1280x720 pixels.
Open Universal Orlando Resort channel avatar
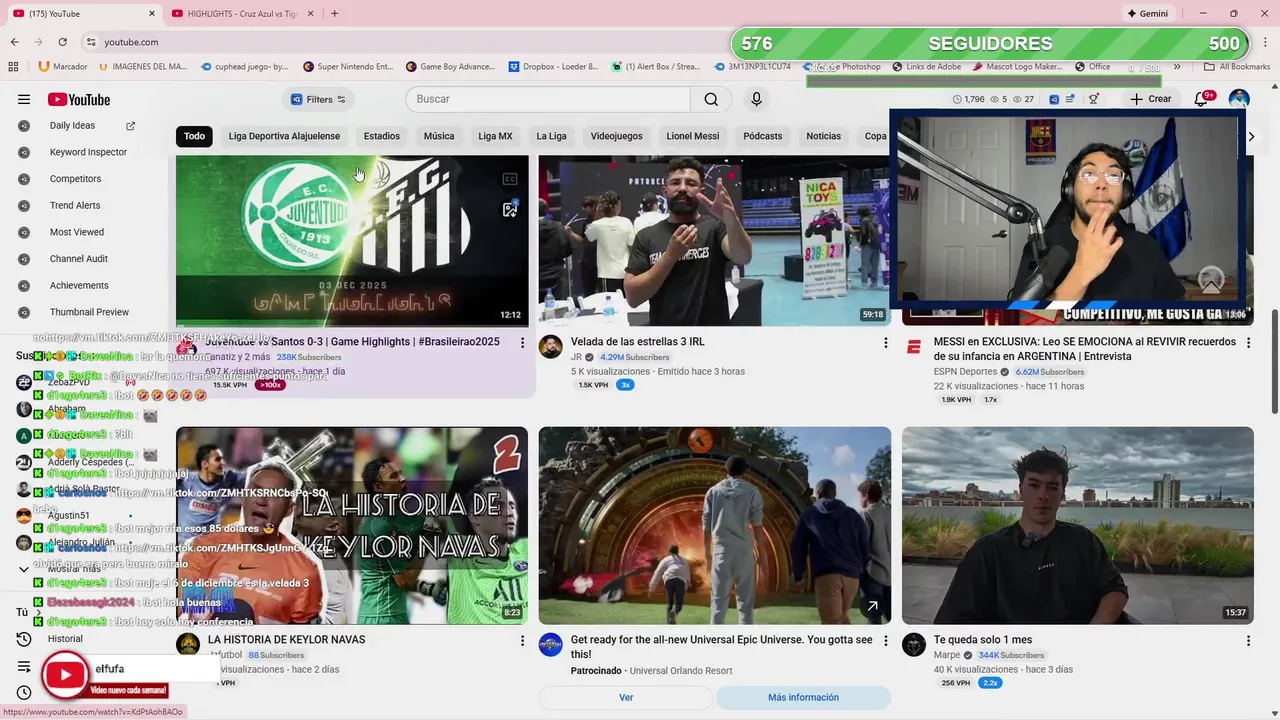click(550, 645)
